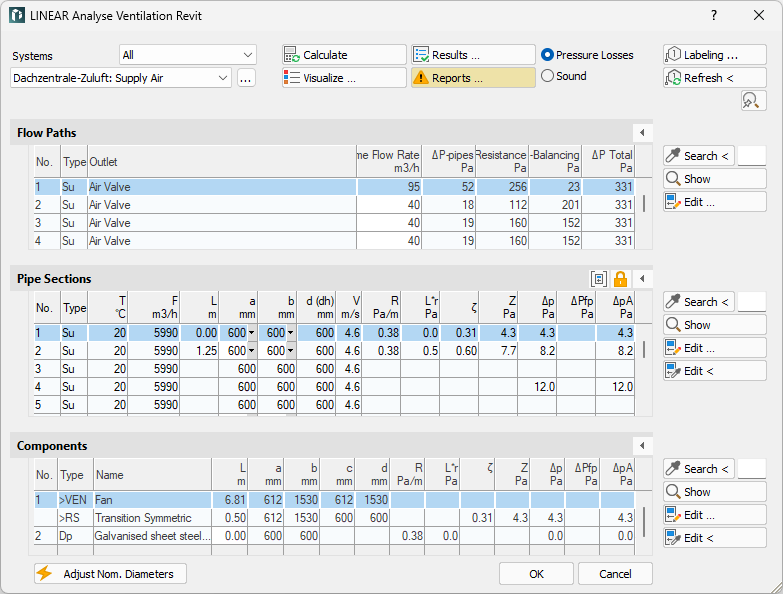Click the ΔP Total column header

point(608,161)
